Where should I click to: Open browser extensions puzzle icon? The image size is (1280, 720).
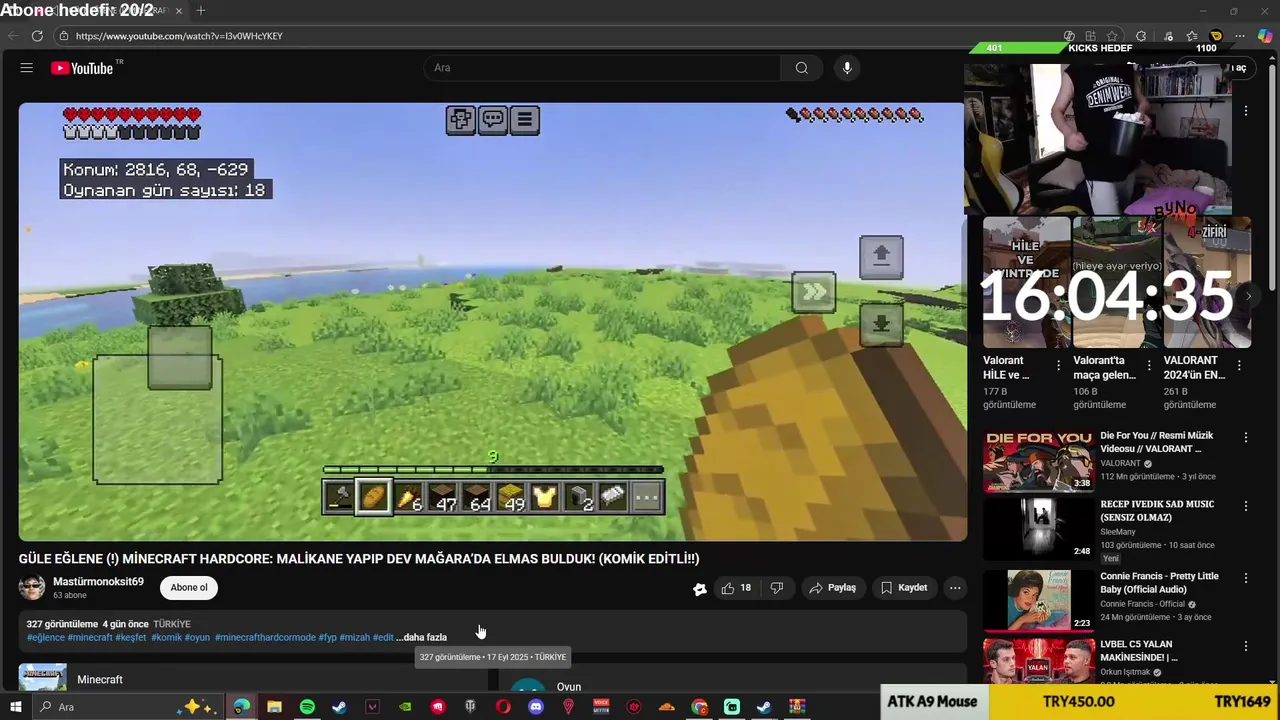click(x=1141, y=36)
